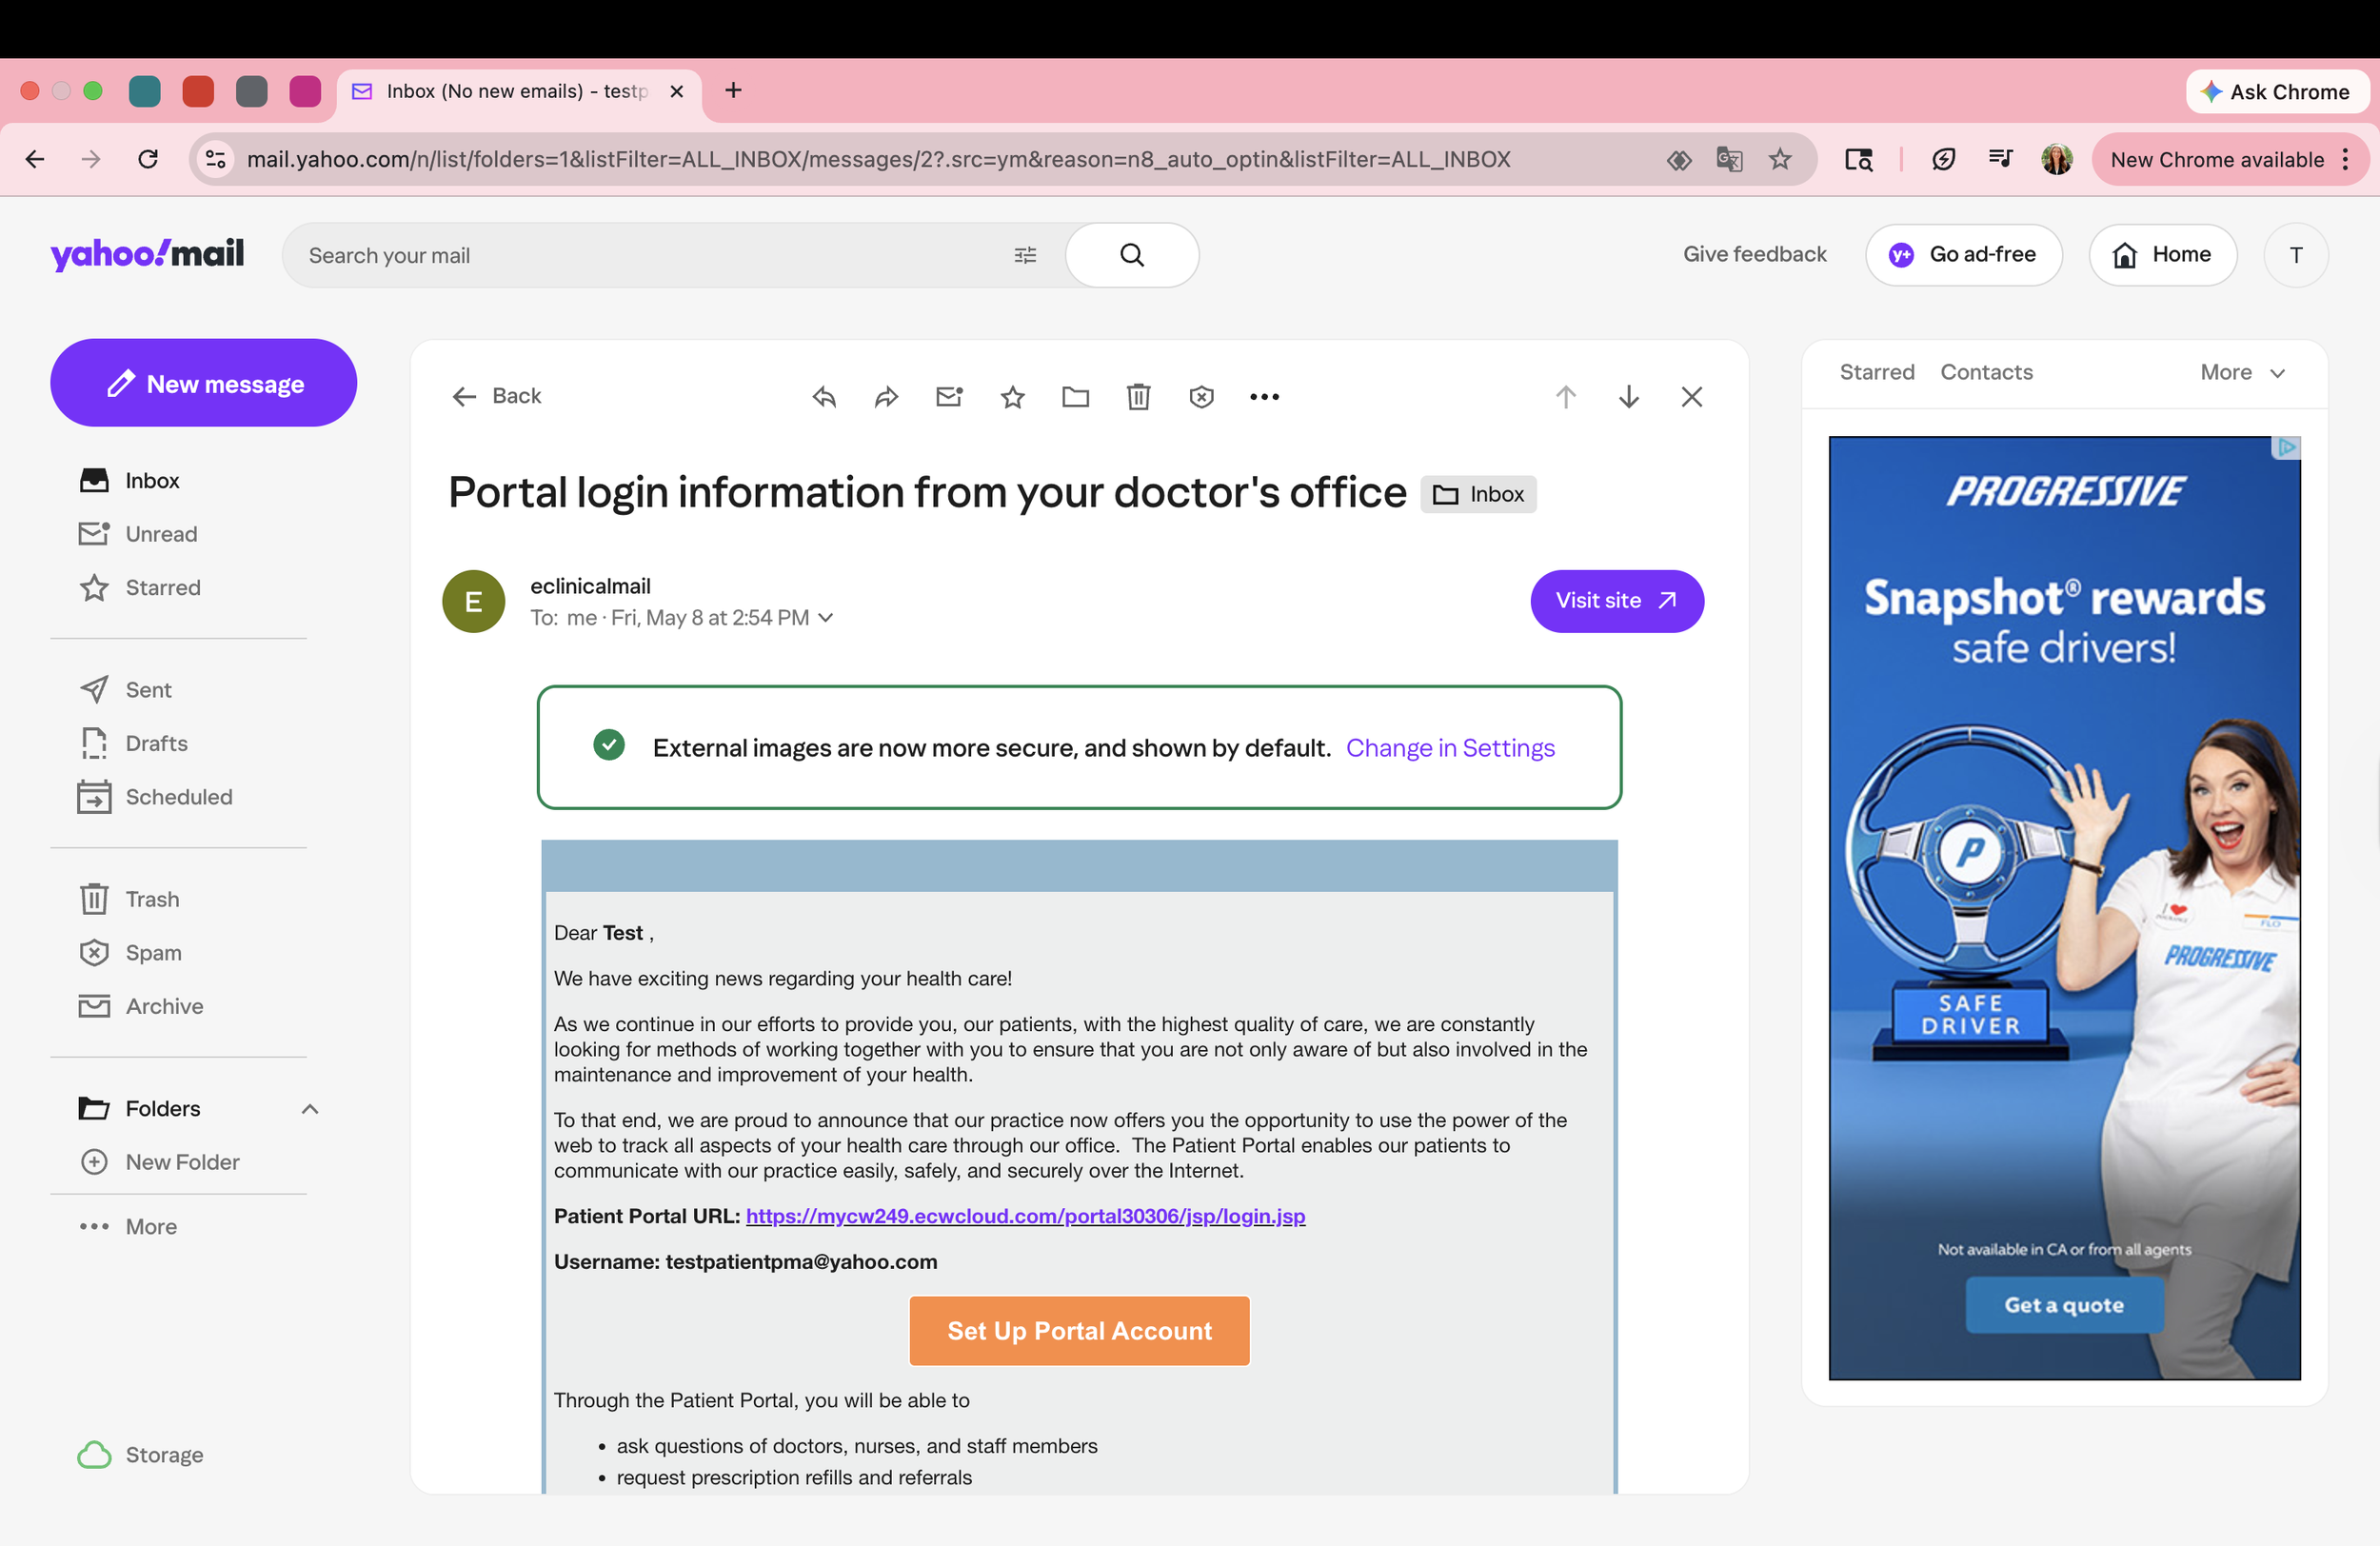Image resolution: width=2380 pixels, height=1546 pixels.
Task: Mark the message as spam via shield icon
Action: point(1201,397)
